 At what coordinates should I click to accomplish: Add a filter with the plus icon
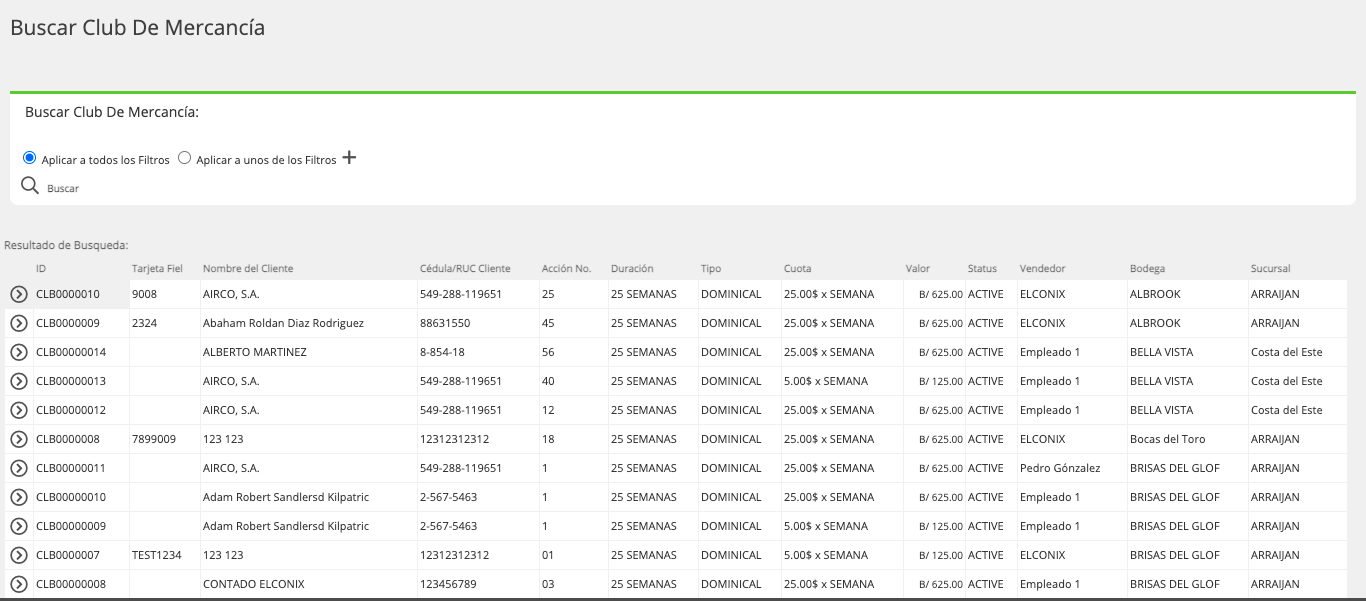click(x=349, y=158)
